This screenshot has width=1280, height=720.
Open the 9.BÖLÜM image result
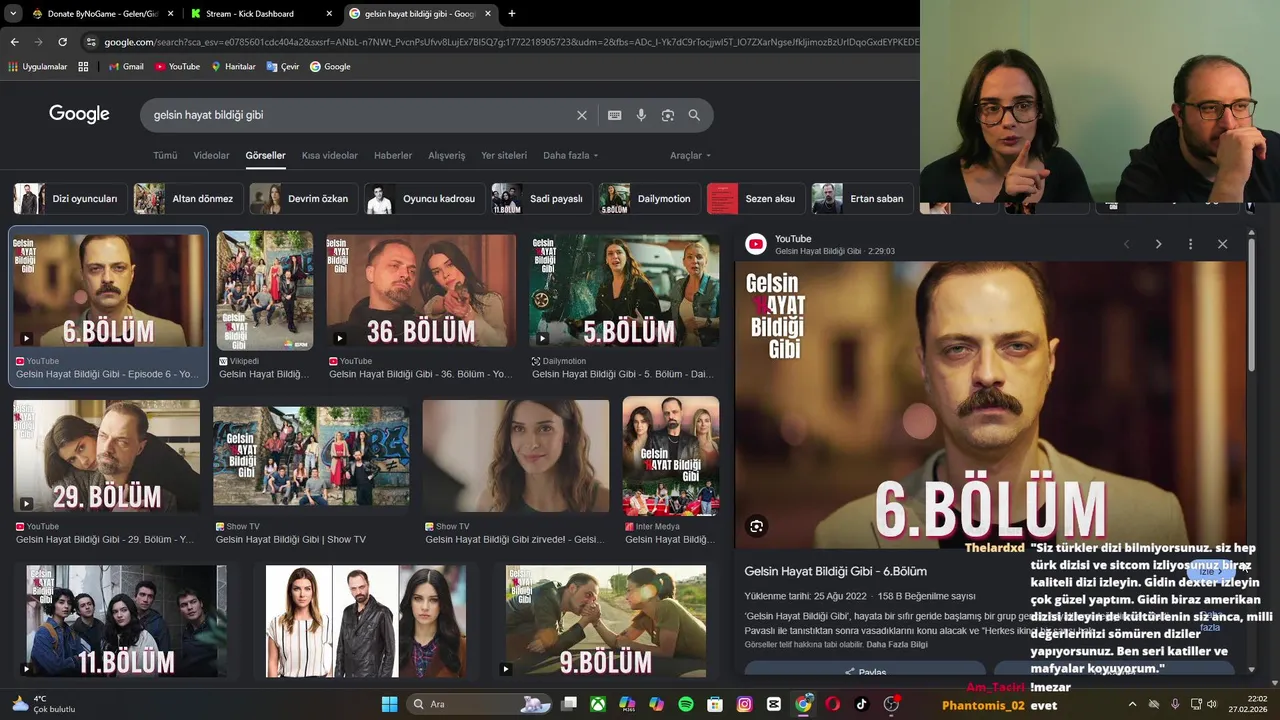(x=605, y=621)
